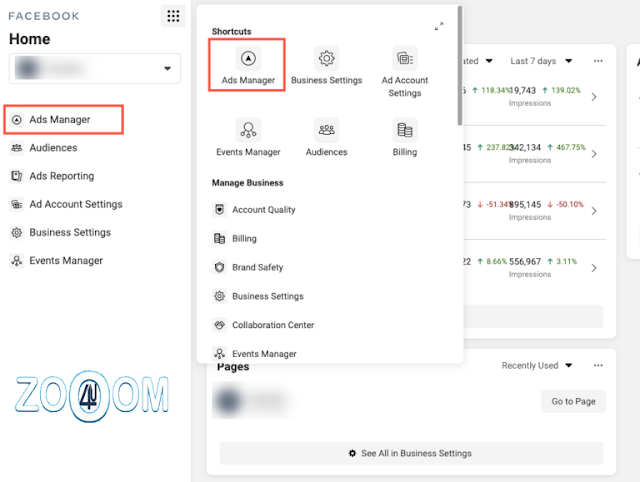Select Brand Safety under Manage Business

click(x=247, y=267)
